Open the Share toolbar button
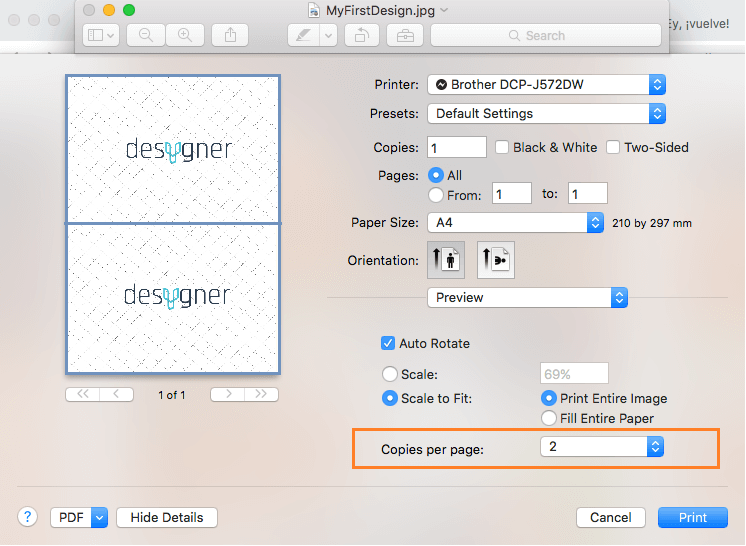The image size is (746, 546). [x=230, y=35]
